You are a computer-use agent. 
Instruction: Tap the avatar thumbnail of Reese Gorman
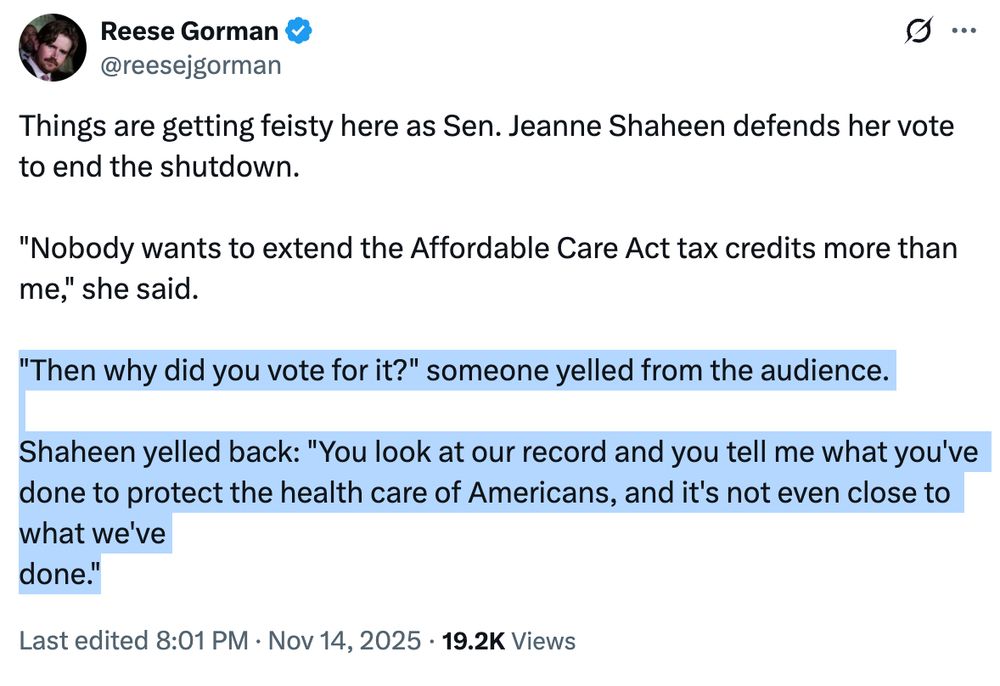(x=51, y=45)
